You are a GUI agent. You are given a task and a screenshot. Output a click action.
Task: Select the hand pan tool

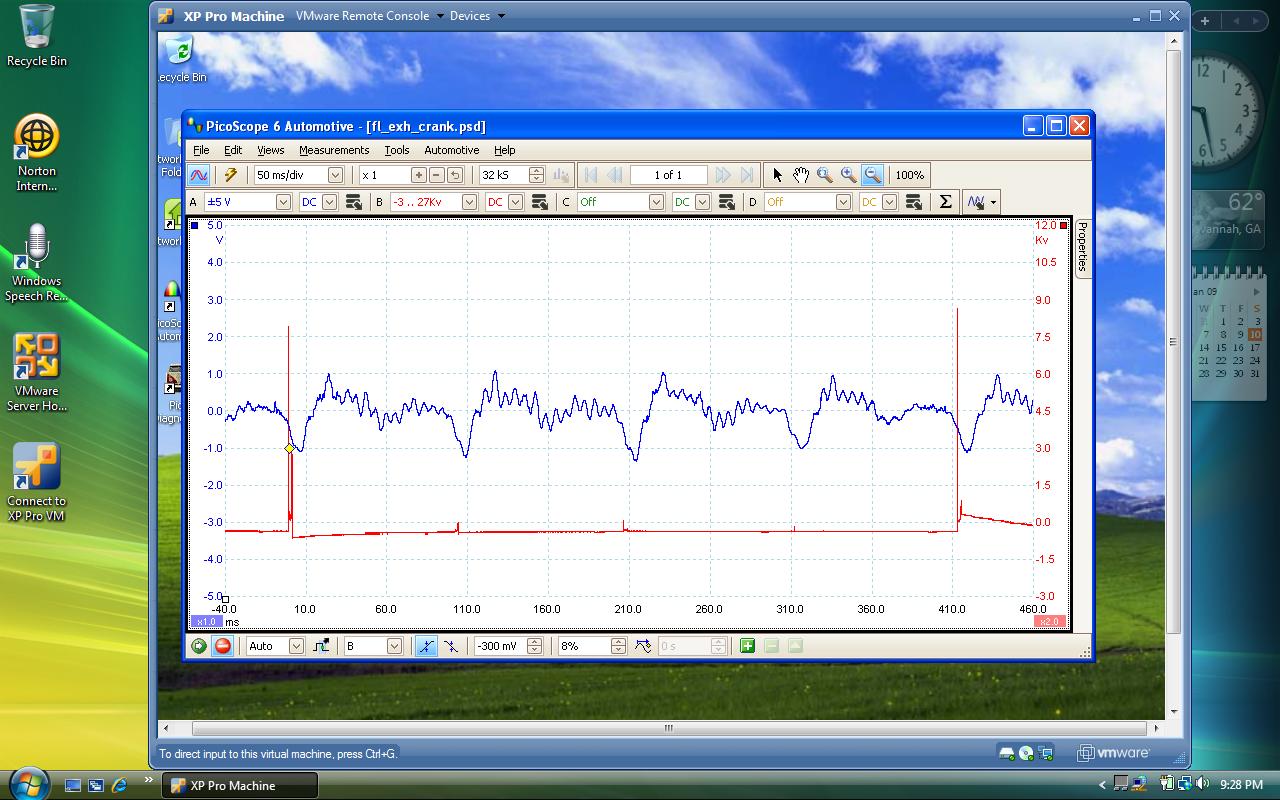pos(801,175)
